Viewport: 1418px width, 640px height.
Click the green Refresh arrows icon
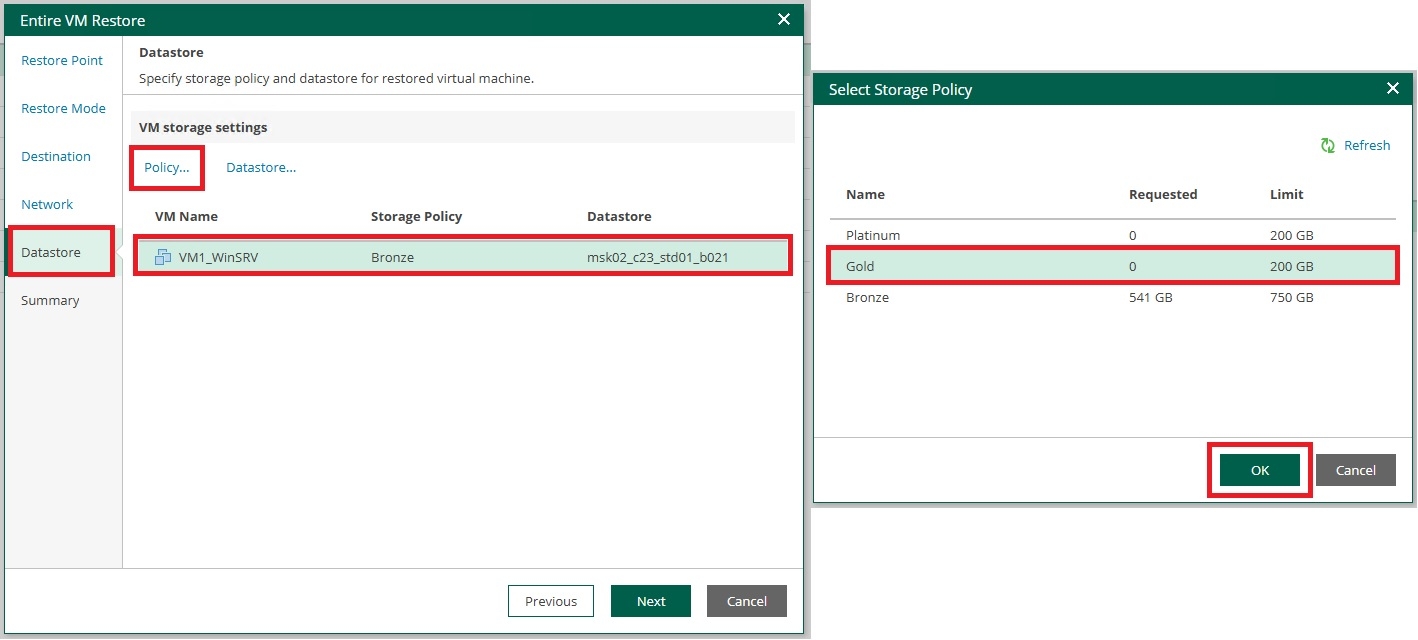click(x=1328, y=146)
